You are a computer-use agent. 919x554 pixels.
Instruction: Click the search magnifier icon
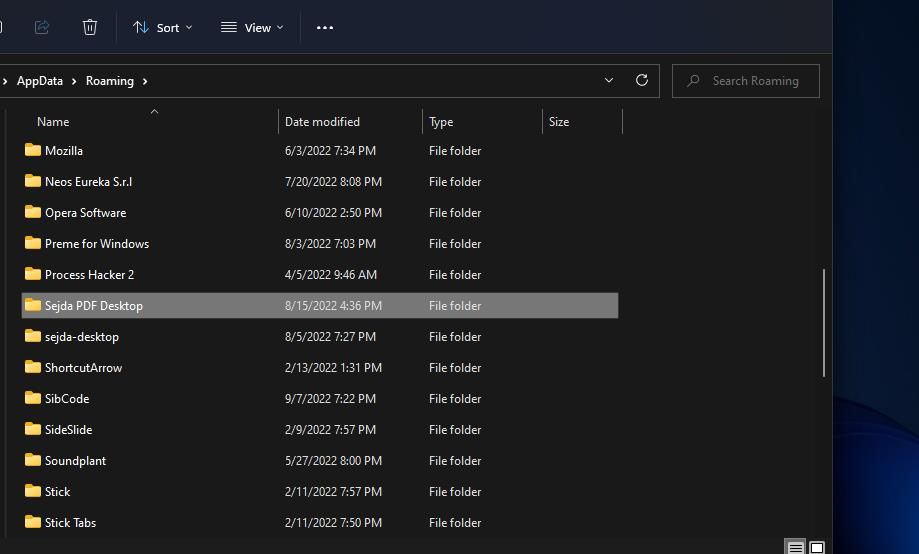tap(694, 81)
